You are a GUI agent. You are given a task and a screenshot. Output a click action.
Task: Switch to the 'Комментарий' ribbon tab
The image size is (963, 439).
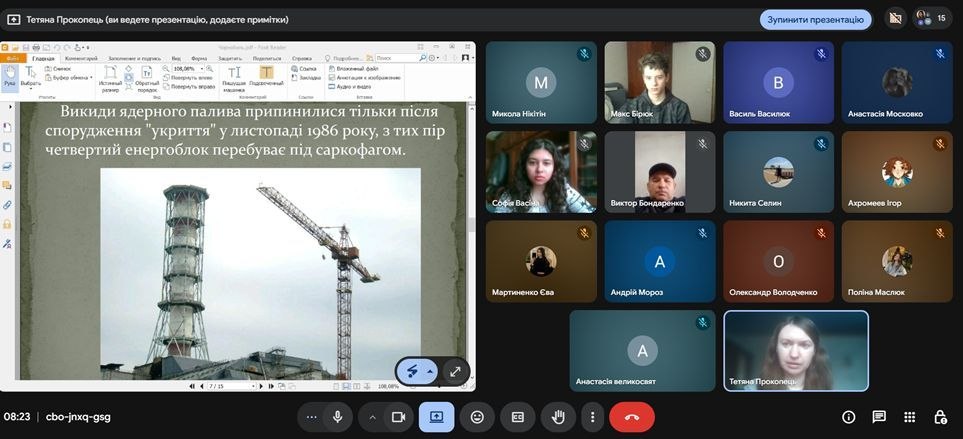[x=80, y=58]
